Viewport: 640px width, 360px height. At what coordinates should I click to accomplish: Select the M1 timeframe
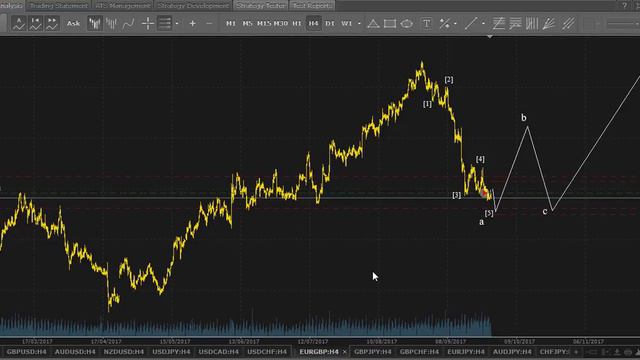pyautogui.click(x=231, y=23)
